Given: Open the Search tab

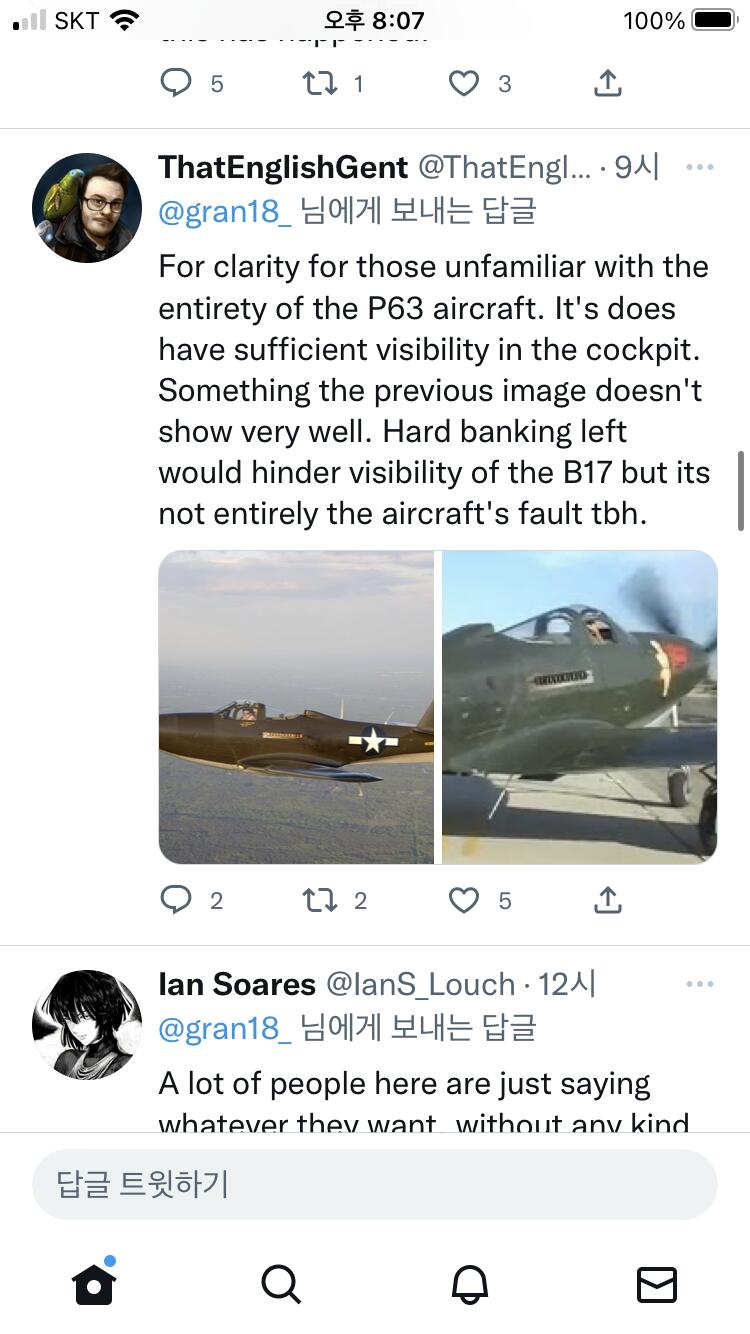Looking at the screenshot, I should [x=281, y=1283].
